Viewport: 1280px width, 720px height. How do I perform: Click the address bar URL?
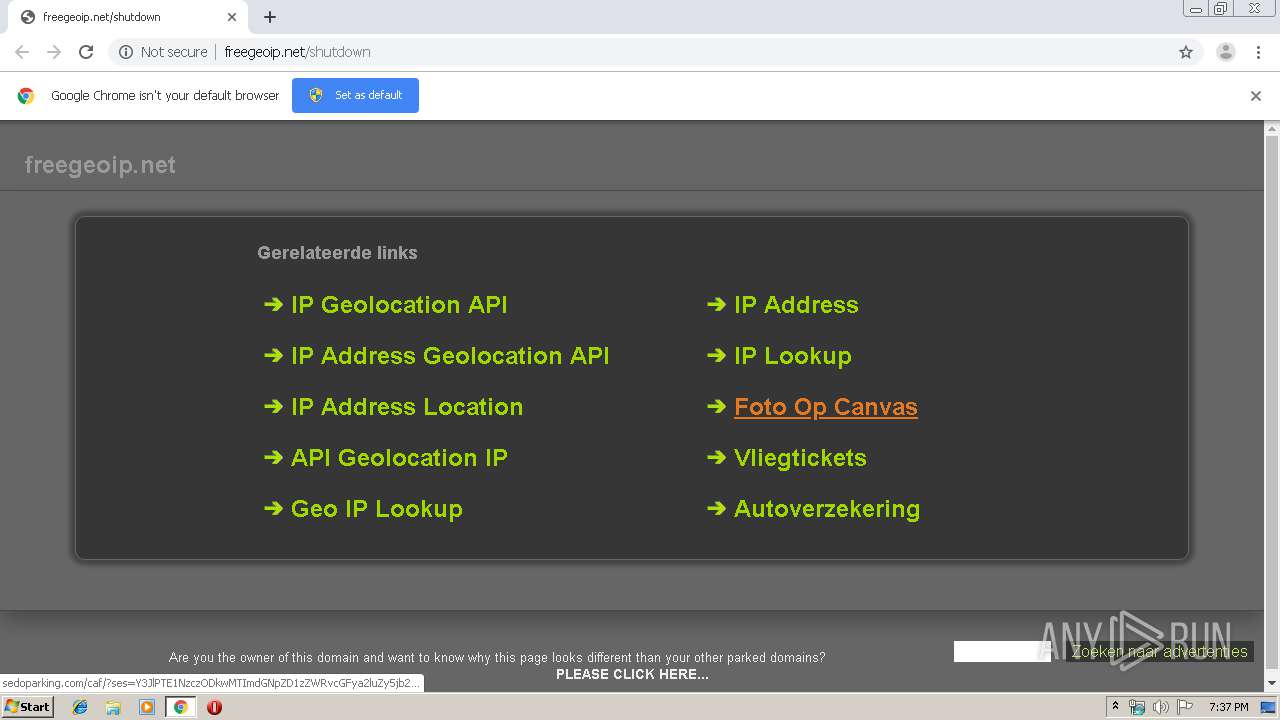298,52
